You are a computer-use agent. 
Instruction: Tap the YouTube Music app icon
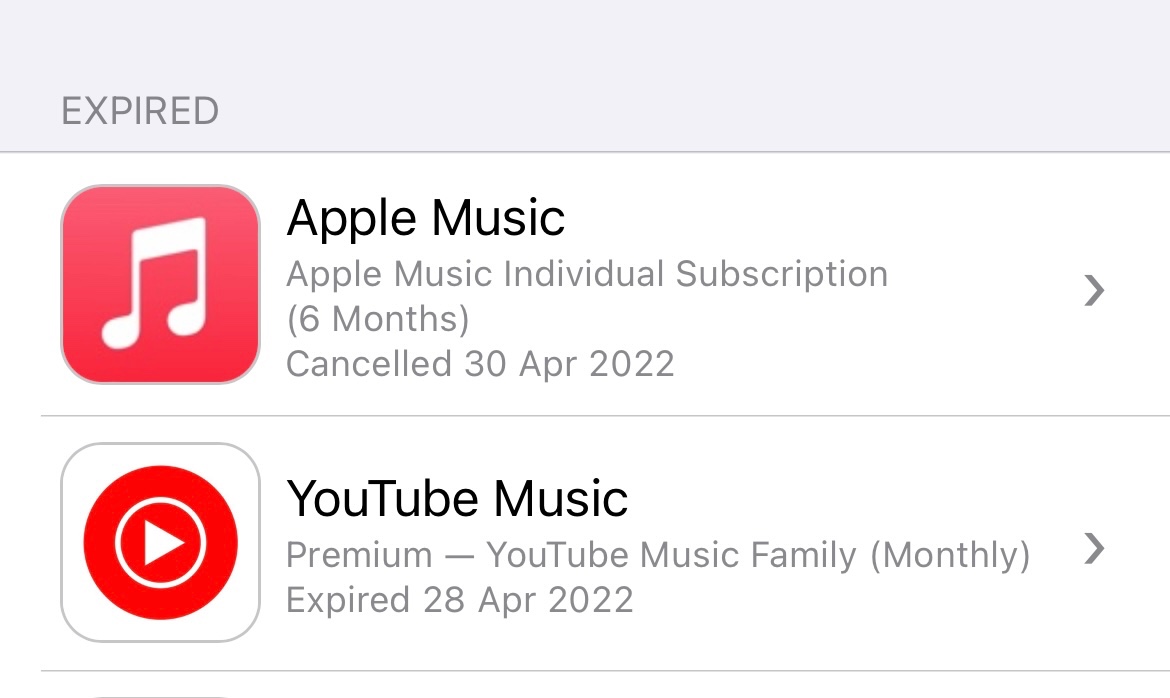tap(160, 542)
